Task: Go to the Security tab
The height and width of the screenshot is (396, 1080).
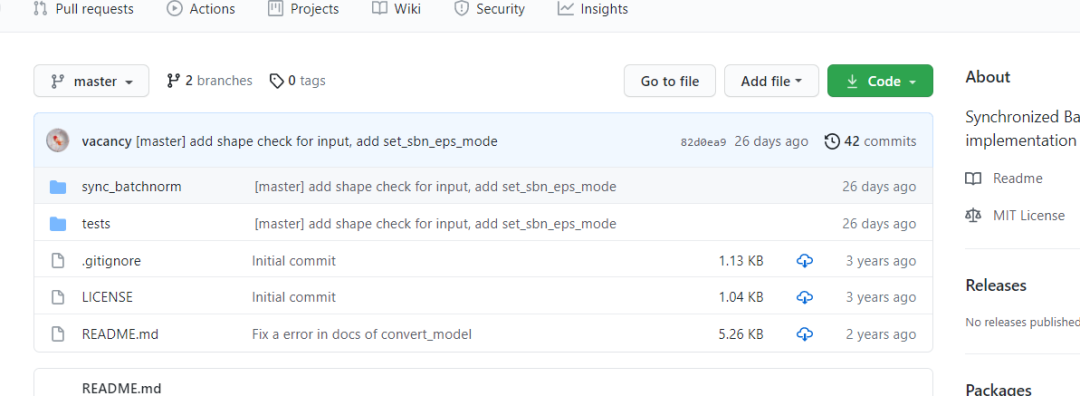Action: coord(489,9)
